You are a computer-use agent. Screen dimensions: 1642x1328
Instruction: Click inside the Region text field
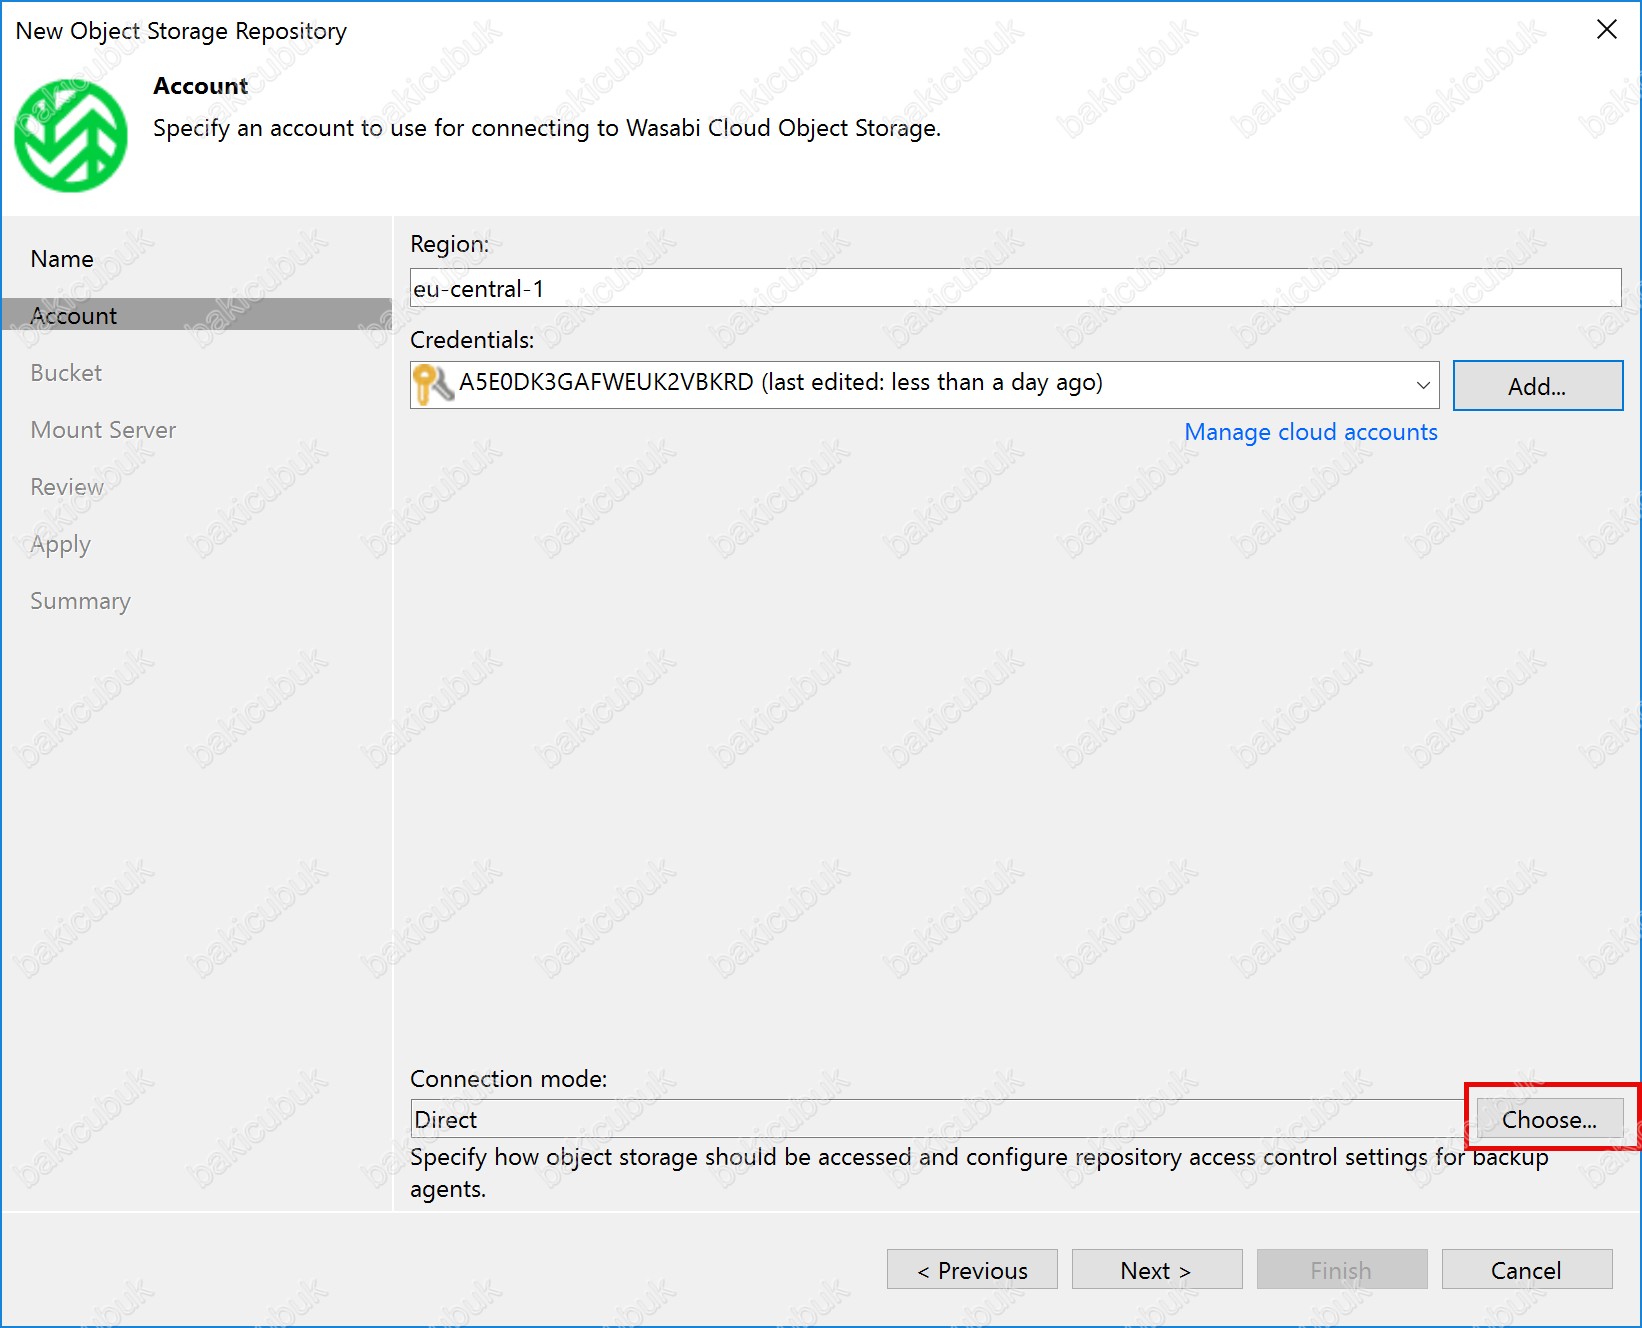point(1014,289)
